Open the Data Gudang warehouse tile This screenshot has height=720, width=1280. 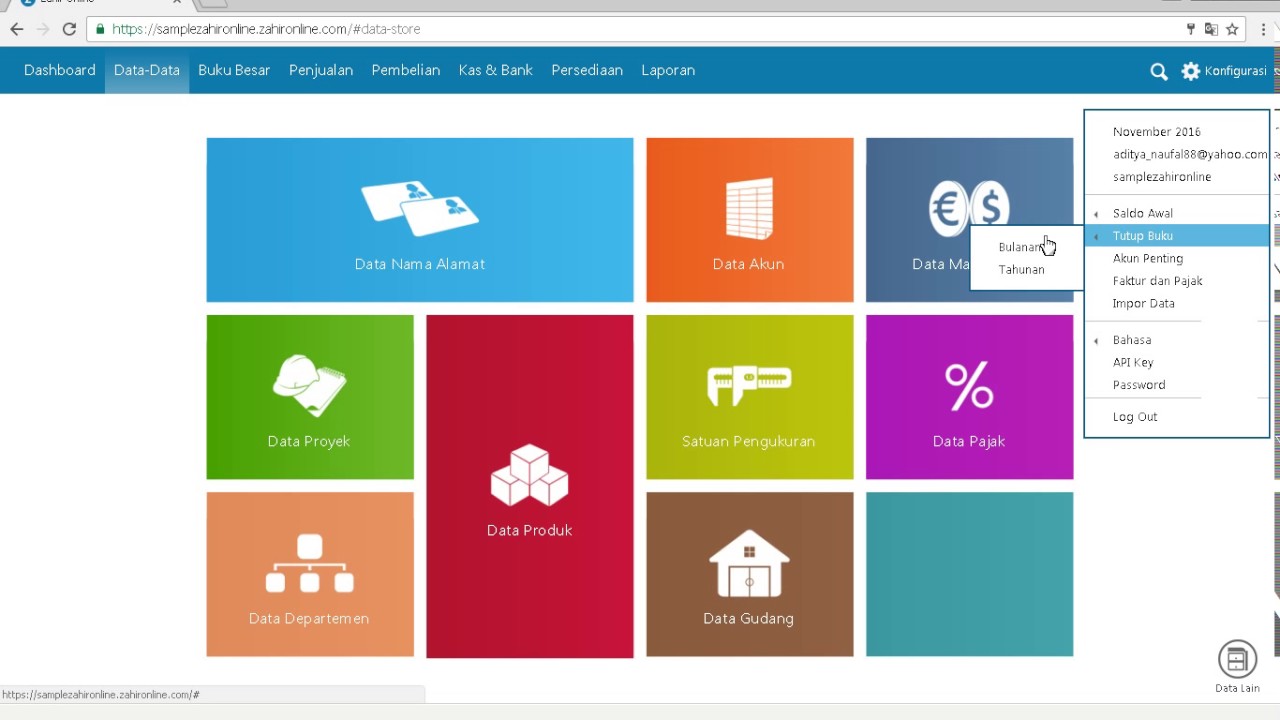[750, 574]
